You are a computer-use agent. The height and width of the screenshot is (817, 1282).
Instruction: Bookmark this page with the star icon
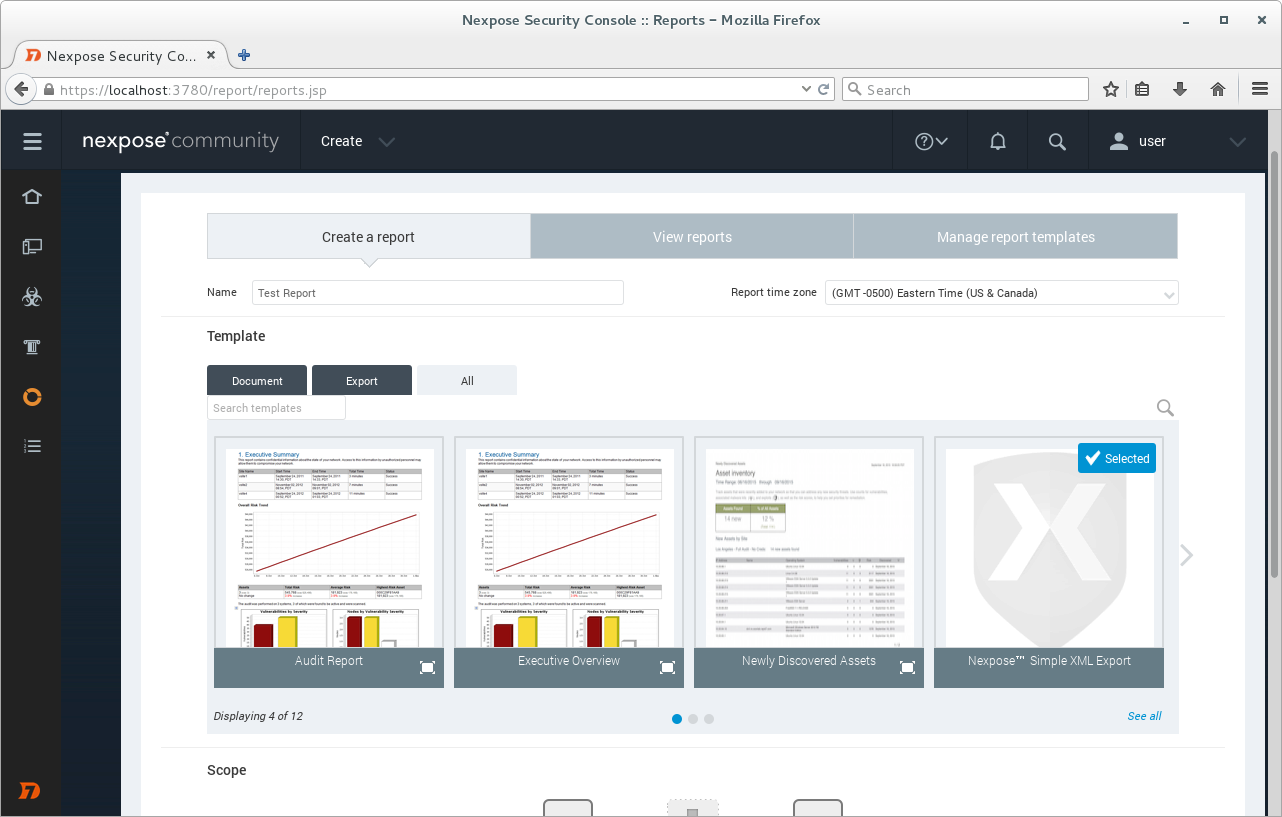coord(1110,89)
